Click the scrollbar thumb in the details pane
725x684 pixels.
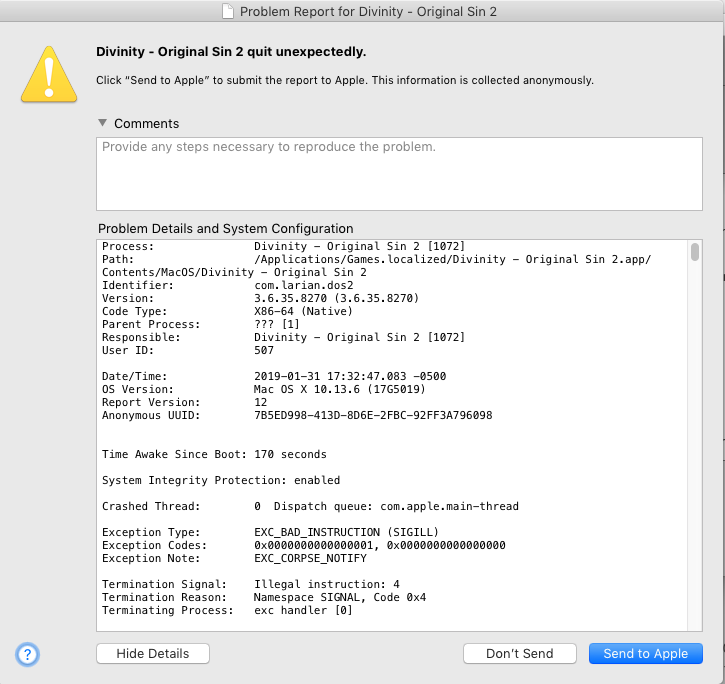coord(694,252)
